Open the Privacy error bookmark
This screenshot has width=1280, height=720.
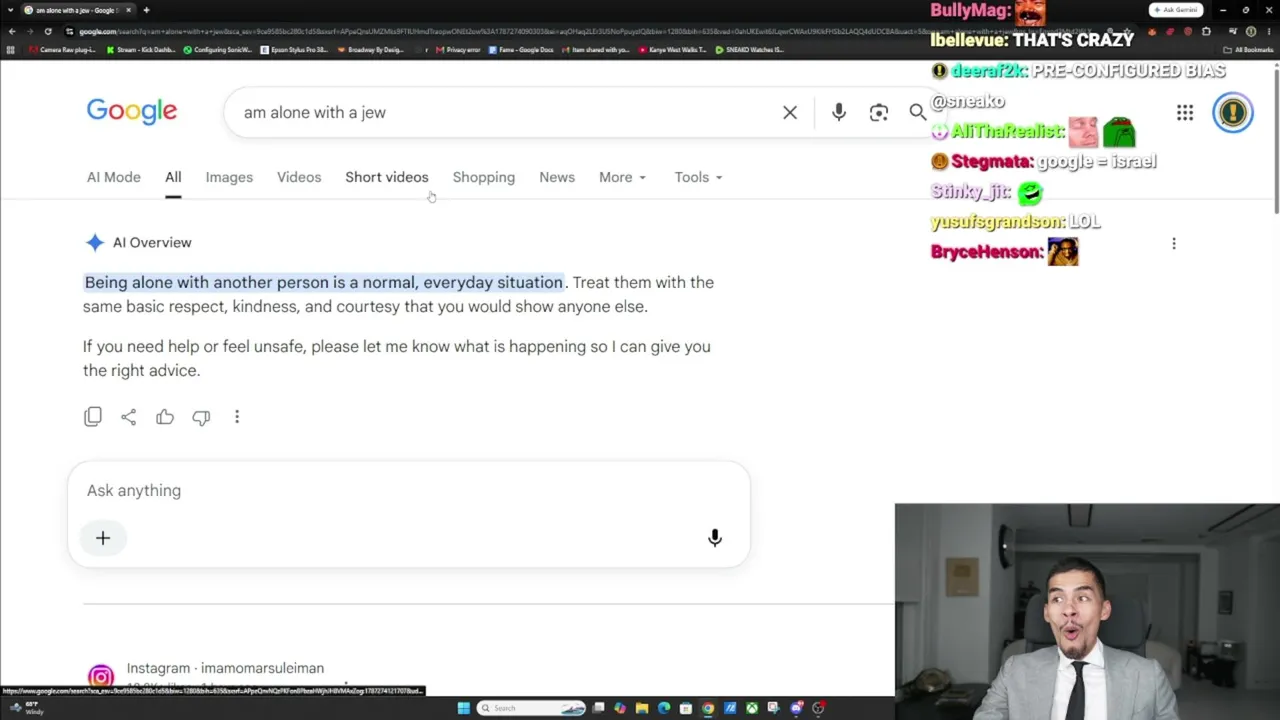tap(458, 49)
